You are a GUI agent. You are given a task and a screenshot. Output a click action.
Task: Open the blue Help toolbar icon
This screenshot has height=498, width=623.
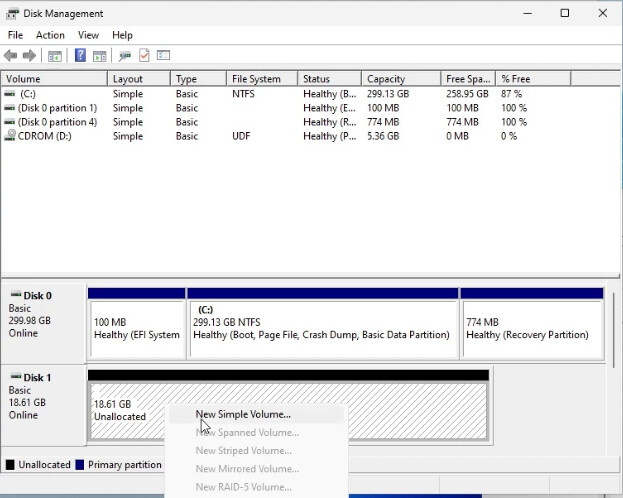(80, 55)
